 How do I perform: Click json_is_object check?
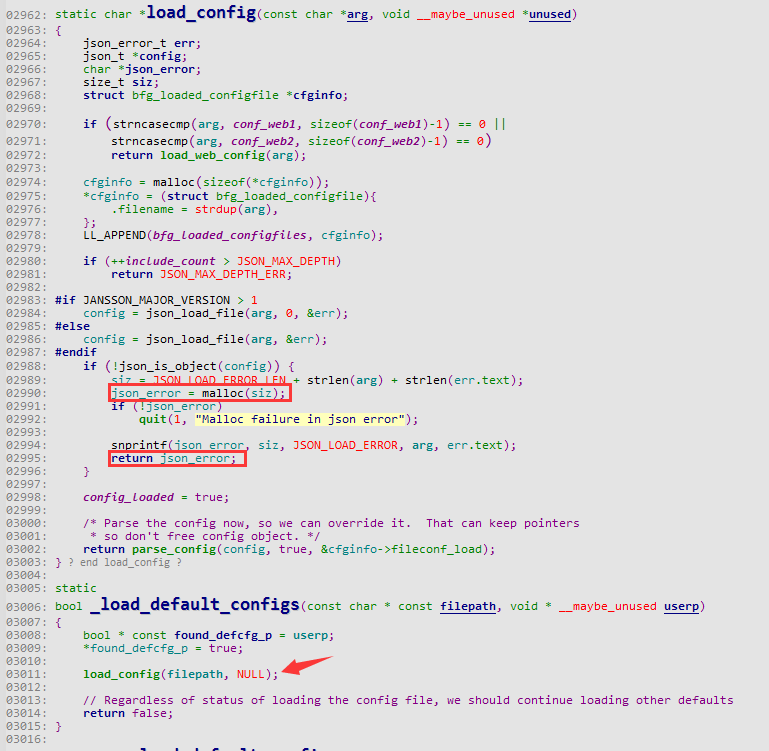199,366
